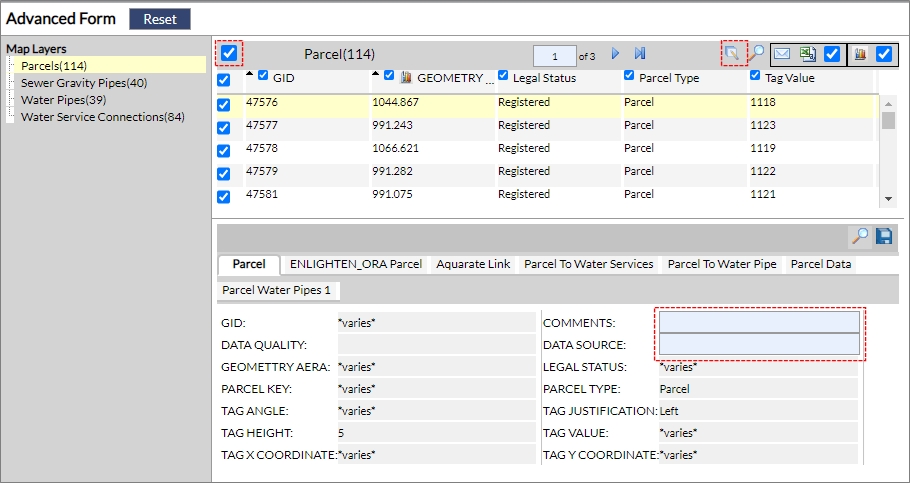The width and height of the screenshot is (910, 483).
Task: Click the COMMENTS input field
Action: (x=759, y=322)
